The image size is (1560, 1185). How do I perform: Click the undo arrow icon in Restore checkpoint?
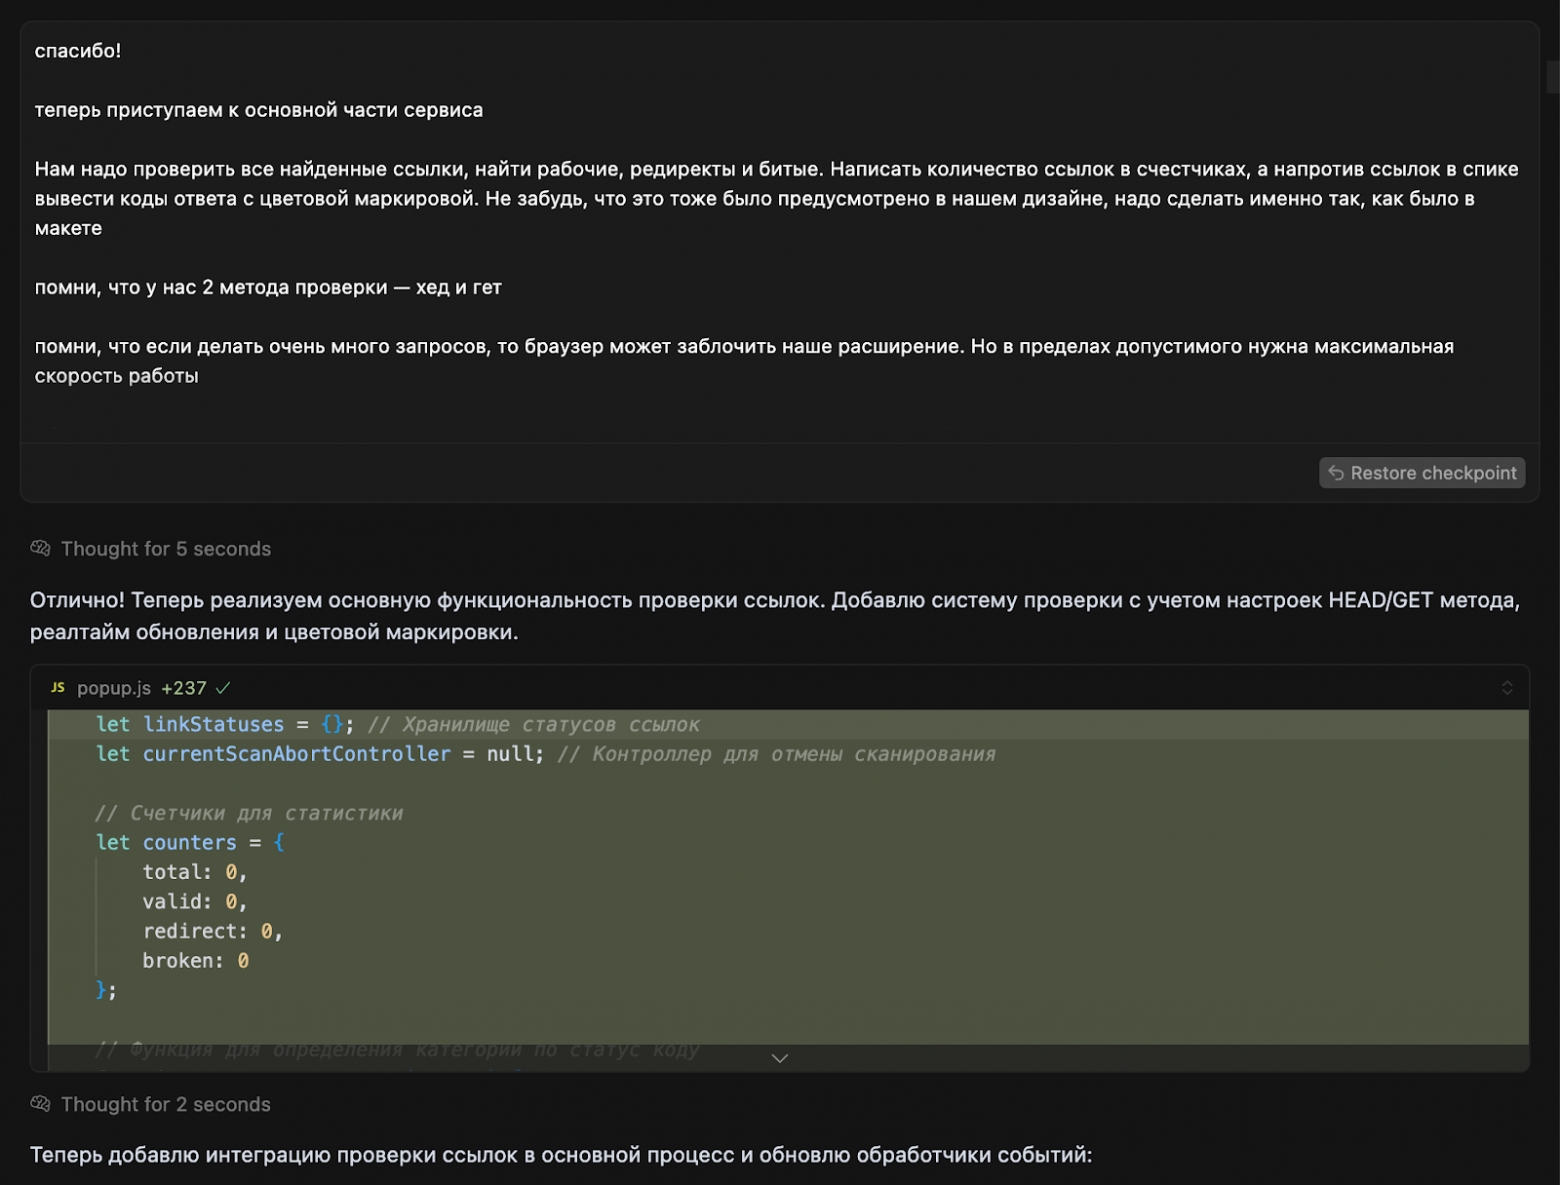(1336, 473)
